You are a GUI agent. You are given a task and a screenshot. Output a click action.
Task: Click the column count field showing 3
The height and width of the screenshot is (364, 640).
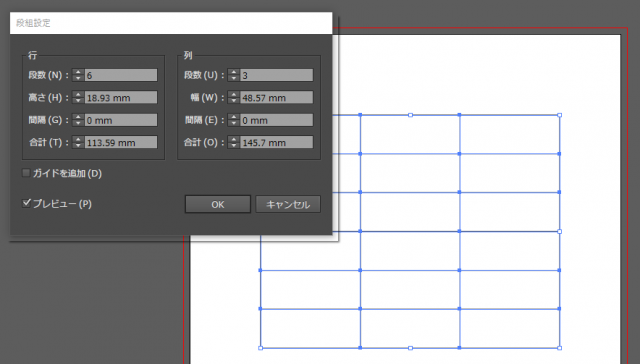pyautogui.click(x=277, y=75)
